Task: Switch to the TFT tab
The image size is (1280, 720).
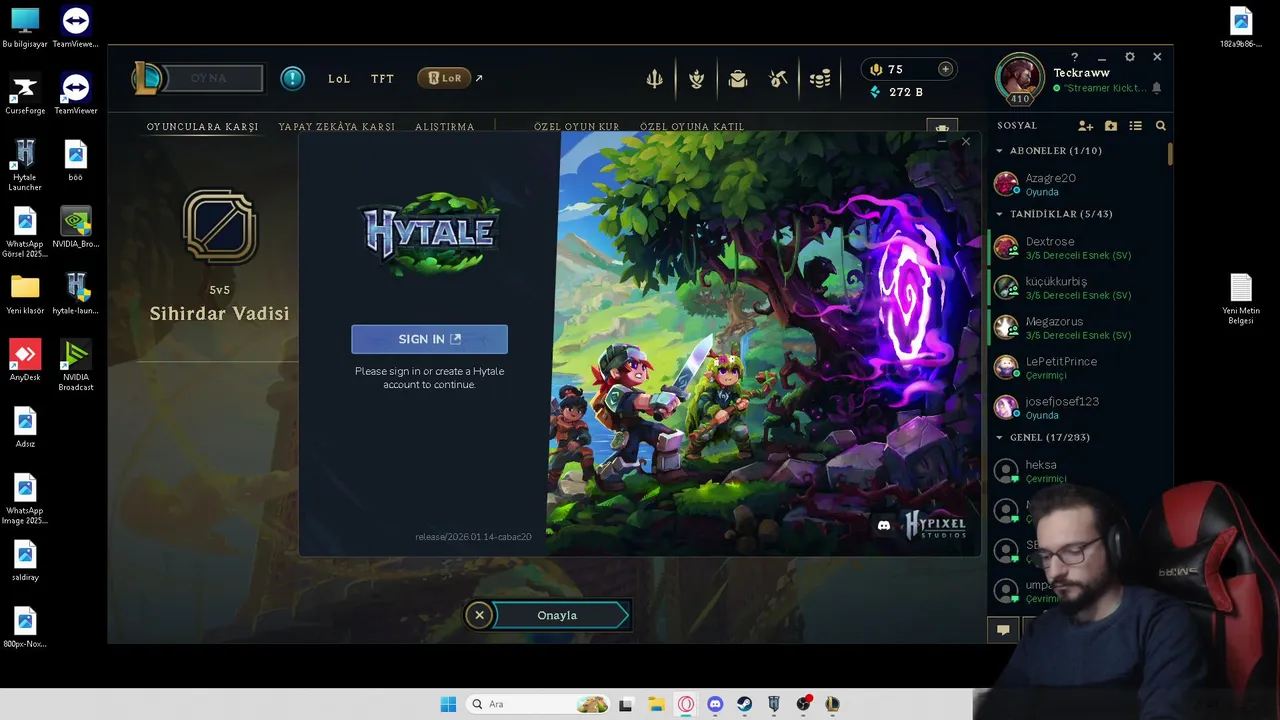Action: click(x=382, y=78)
